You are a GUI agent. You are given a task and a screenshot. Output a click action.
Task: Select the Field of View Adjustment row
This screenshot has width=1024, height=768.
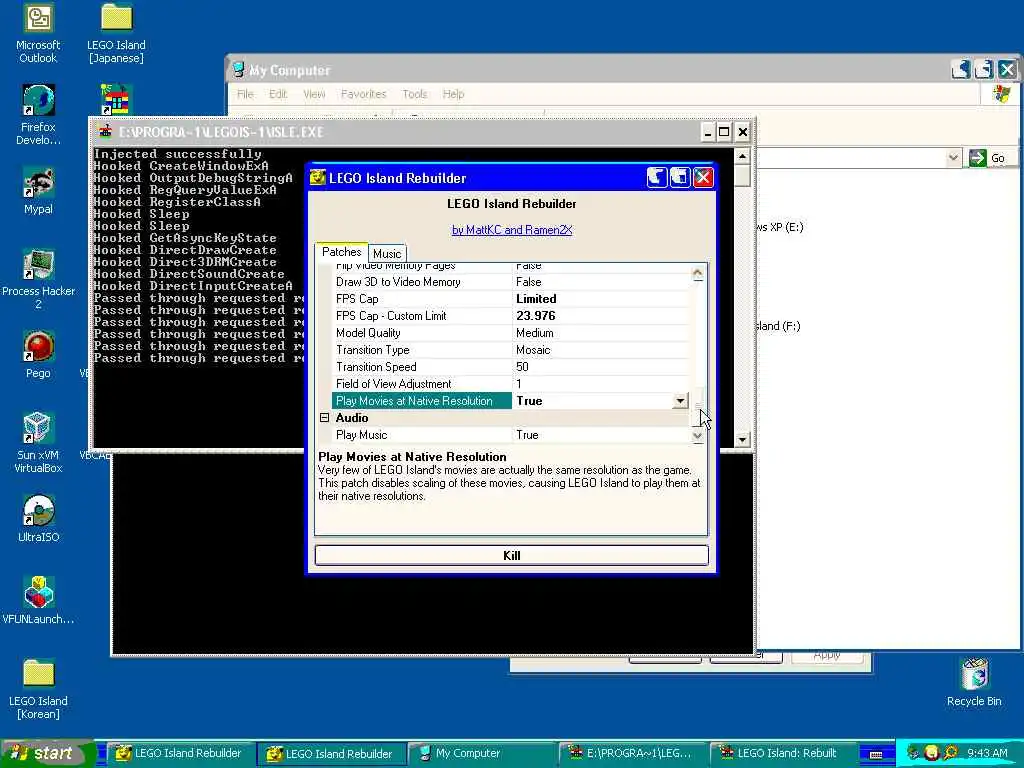click(511, 383)
